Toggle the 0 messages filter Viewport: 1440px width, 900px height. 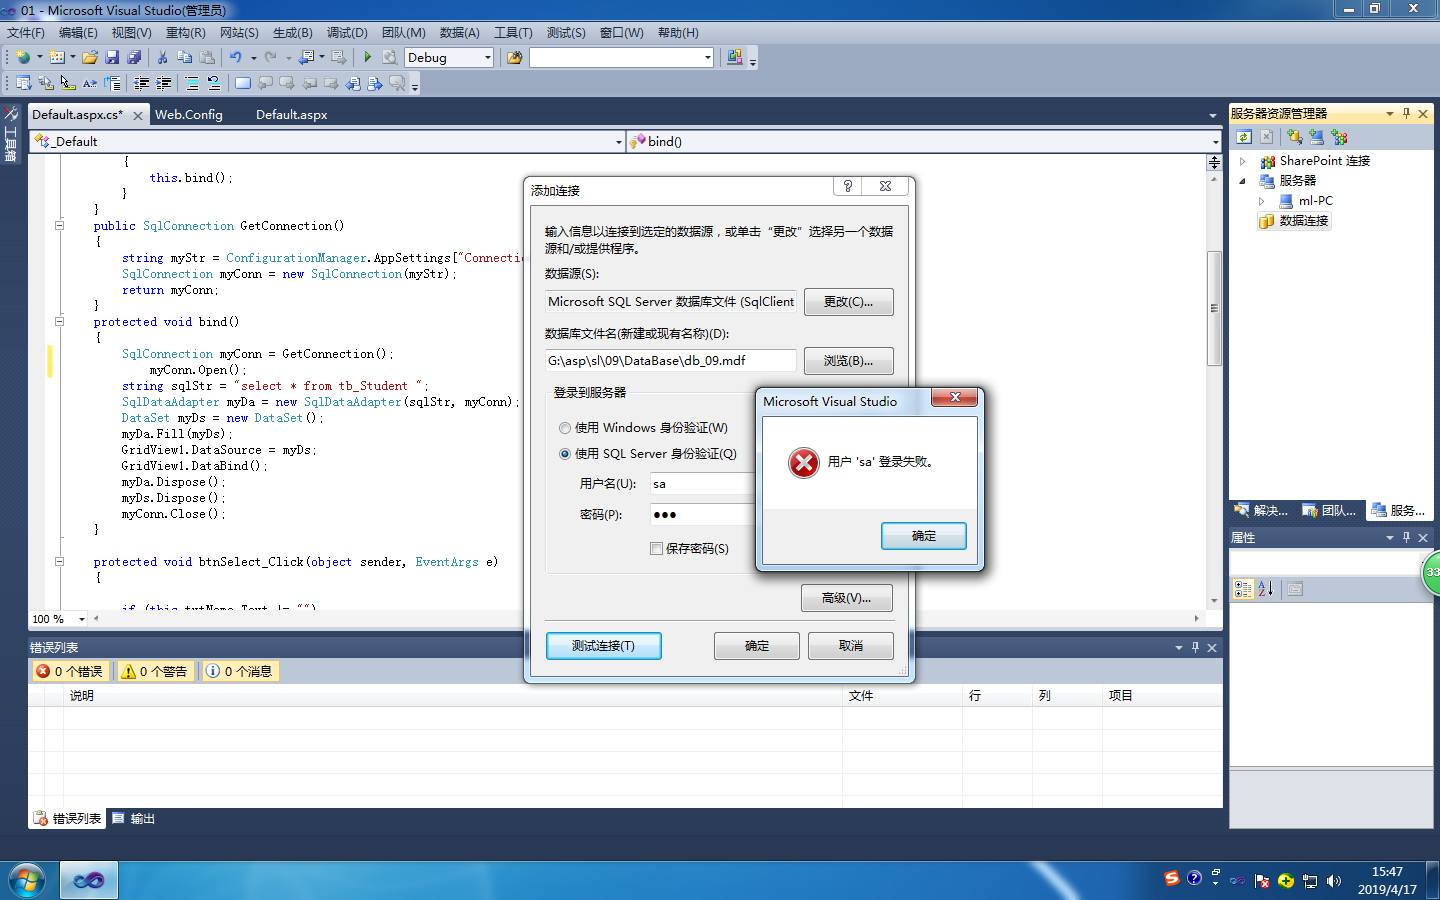pyautogui.click(x=239, y=671)
